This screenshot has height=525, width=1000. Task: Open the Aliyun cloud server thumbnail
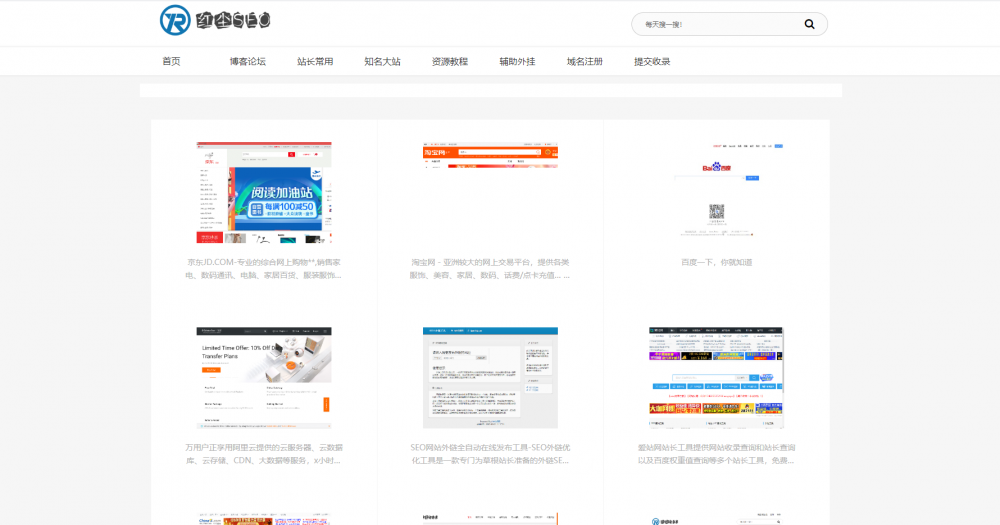point(264,377)
